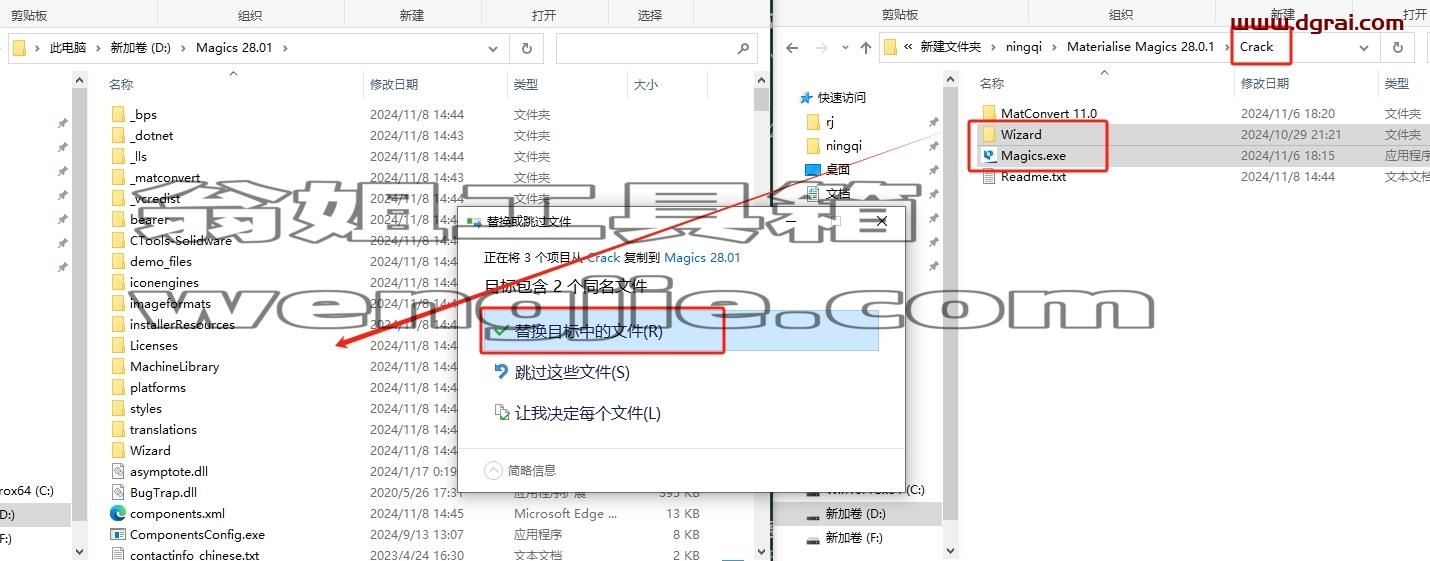
Task: Click refresh button in right Explorer window
Action: click(x=1398, y=47)
